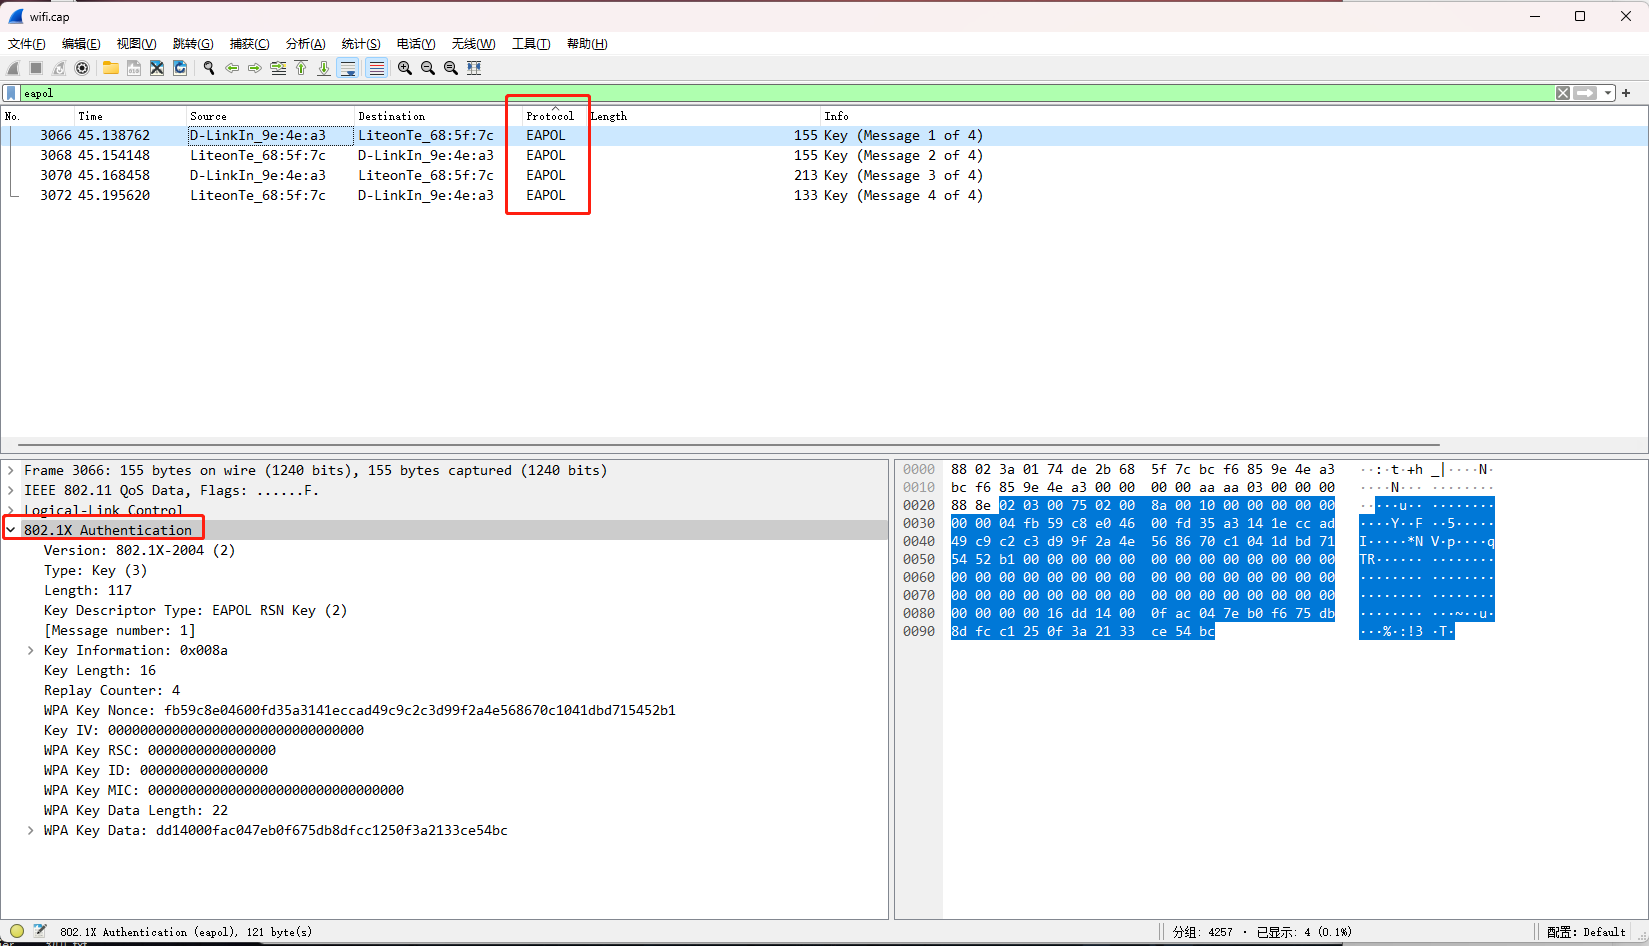The image size is (1649, 946).
Task: Open the 视图(V) menu
Action: pyautogui.click(x=136, y=44)
